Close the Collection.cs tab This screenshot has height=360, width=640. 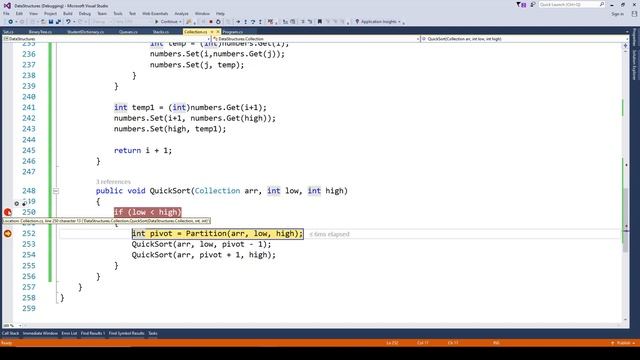pos(218,32)
